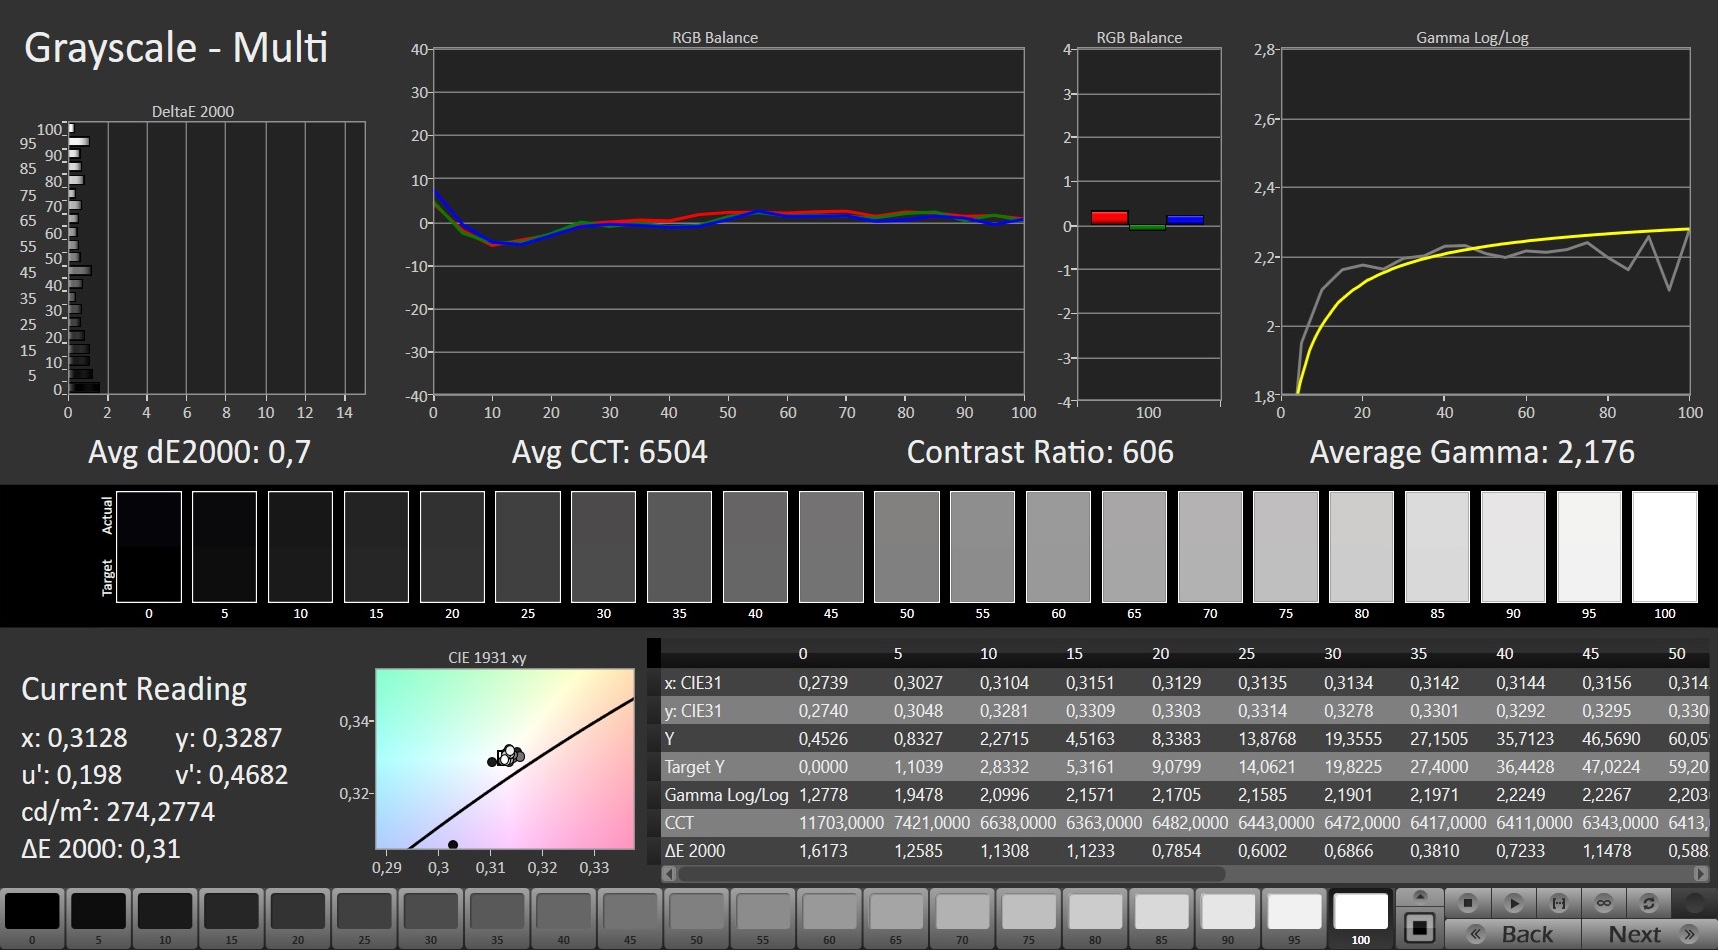Screen dimensions: 1718x950
Task: Click the Average Gamma: 2,176 readout
Action: [1472, 452]
